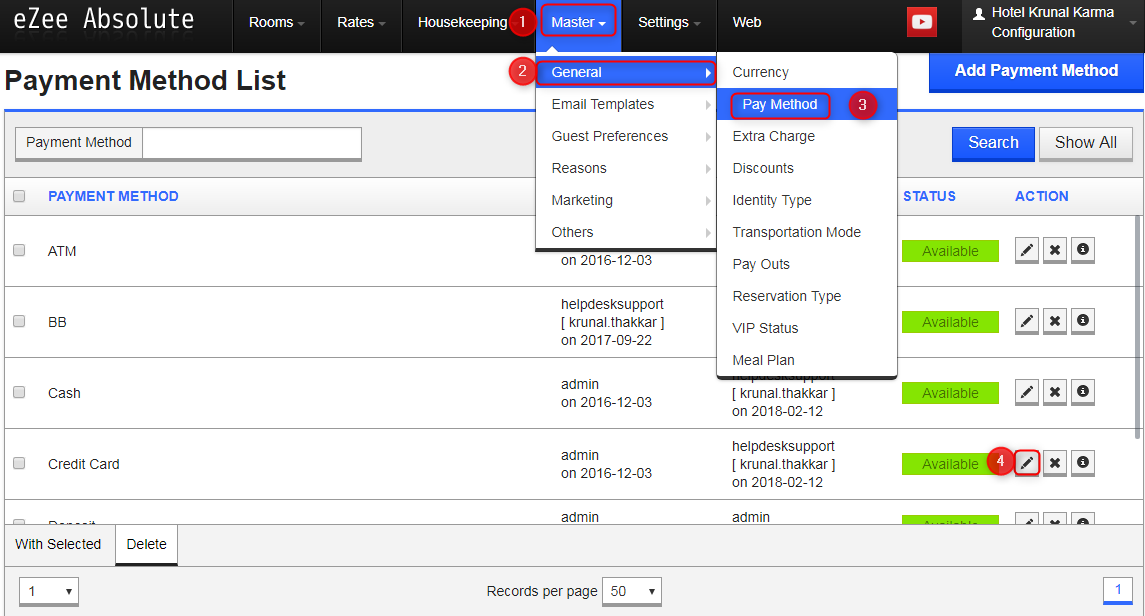Image resolution: width=1145 pixels, height=616 pixels.
Task: Open the Settings dropdown menu
Action: (669, 23)
